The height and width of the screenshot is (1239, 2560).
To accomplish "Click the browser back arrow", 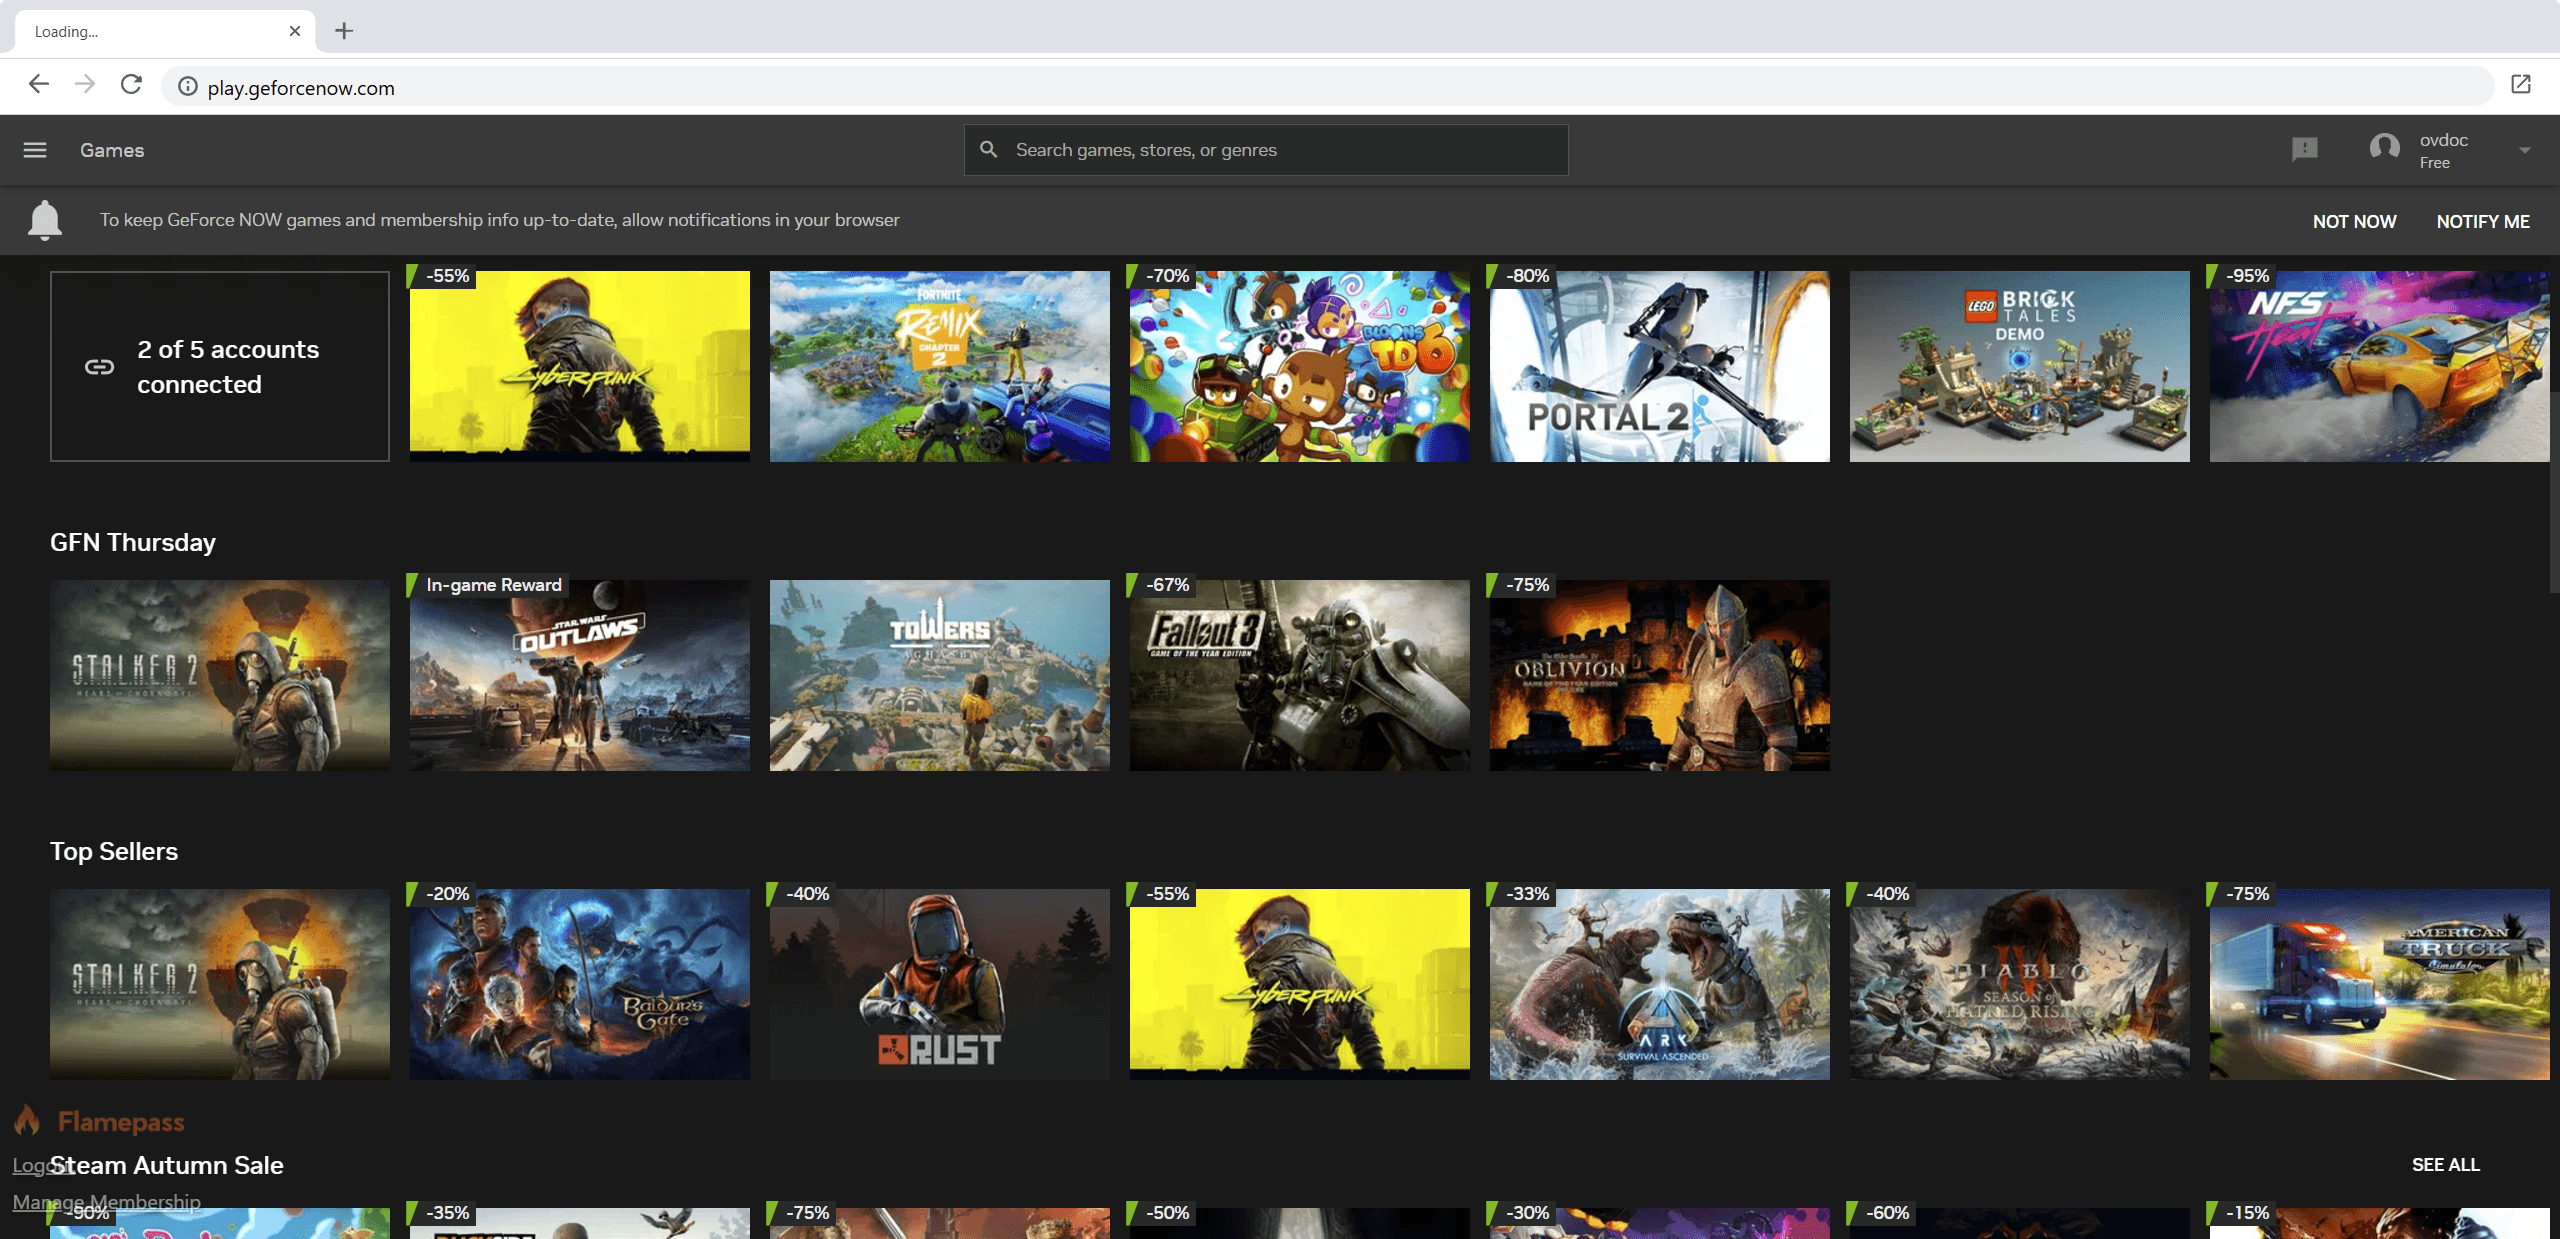I will coord(38,85).
